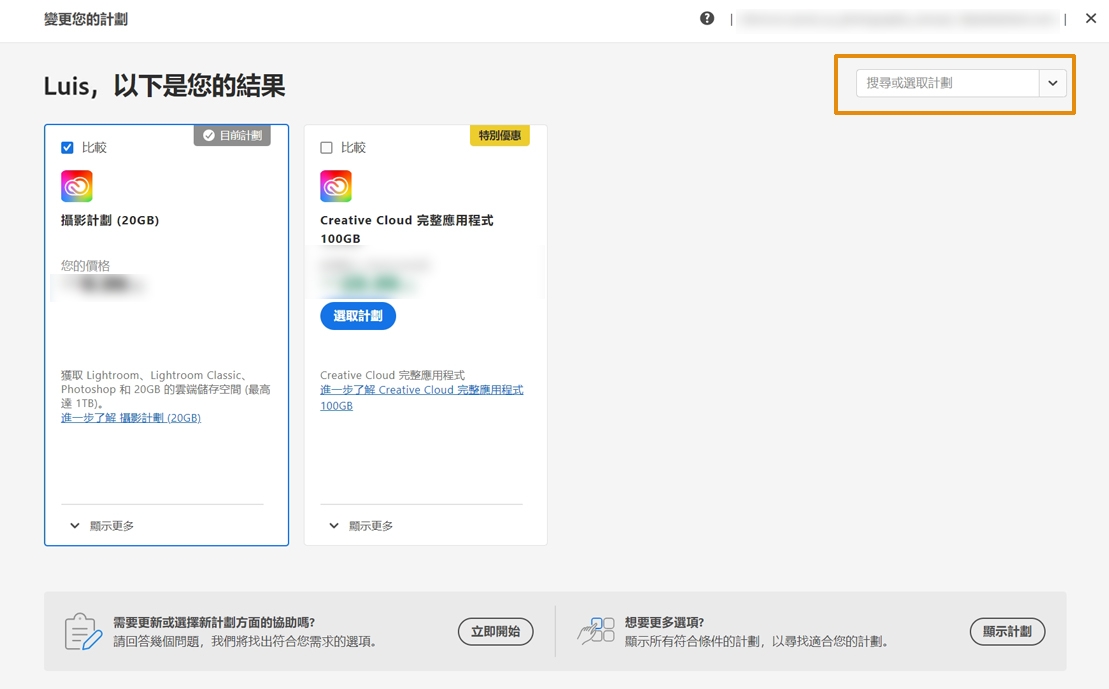
Task: Expand 顯示更多 on Creative Cloud 完整應用程式 card
Action: coord(361,526)
